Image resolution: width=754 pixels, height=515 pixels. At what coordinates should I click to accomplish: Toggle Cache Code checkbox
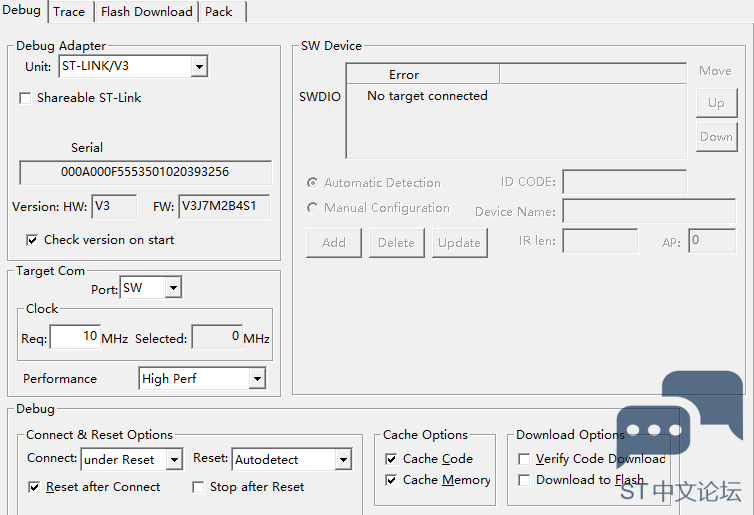coord(391,459)
